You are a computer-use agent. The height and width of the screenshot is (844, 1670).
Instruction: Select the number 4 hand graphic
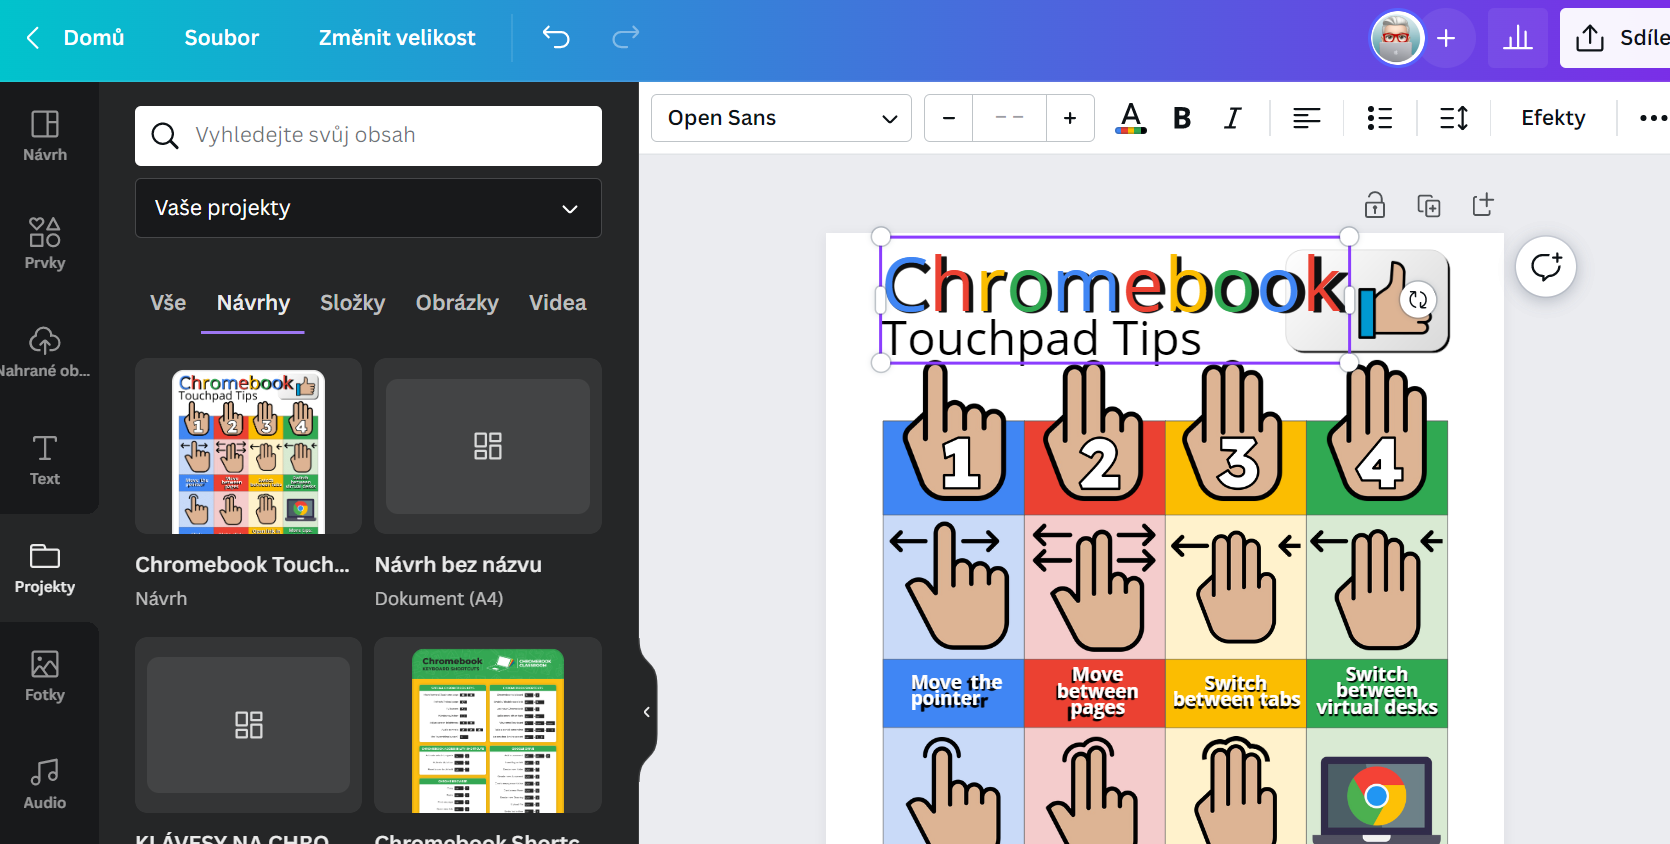pyautogui.click(x=1378, y=432)
